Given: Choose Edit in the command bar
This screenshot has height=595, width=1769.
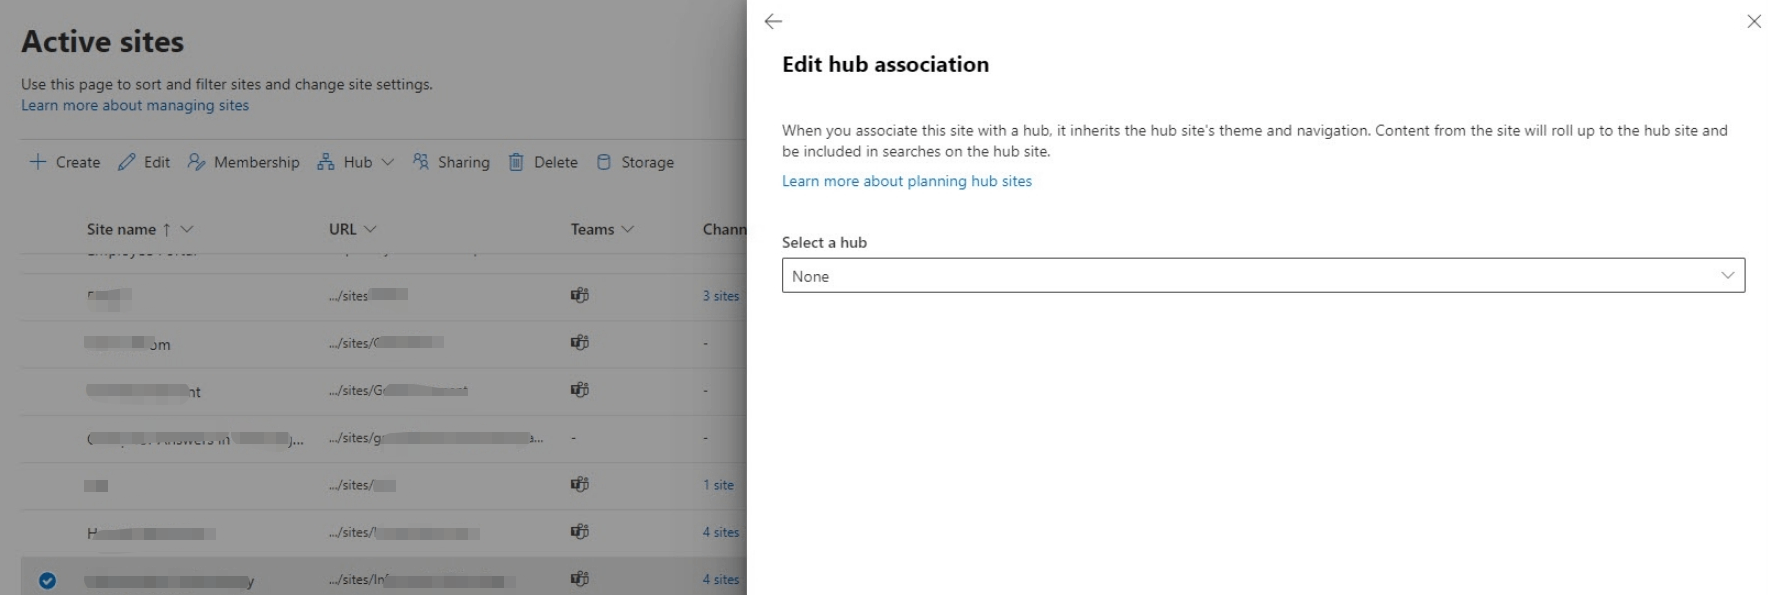Looking at the screenshot, I should (144, 162).
